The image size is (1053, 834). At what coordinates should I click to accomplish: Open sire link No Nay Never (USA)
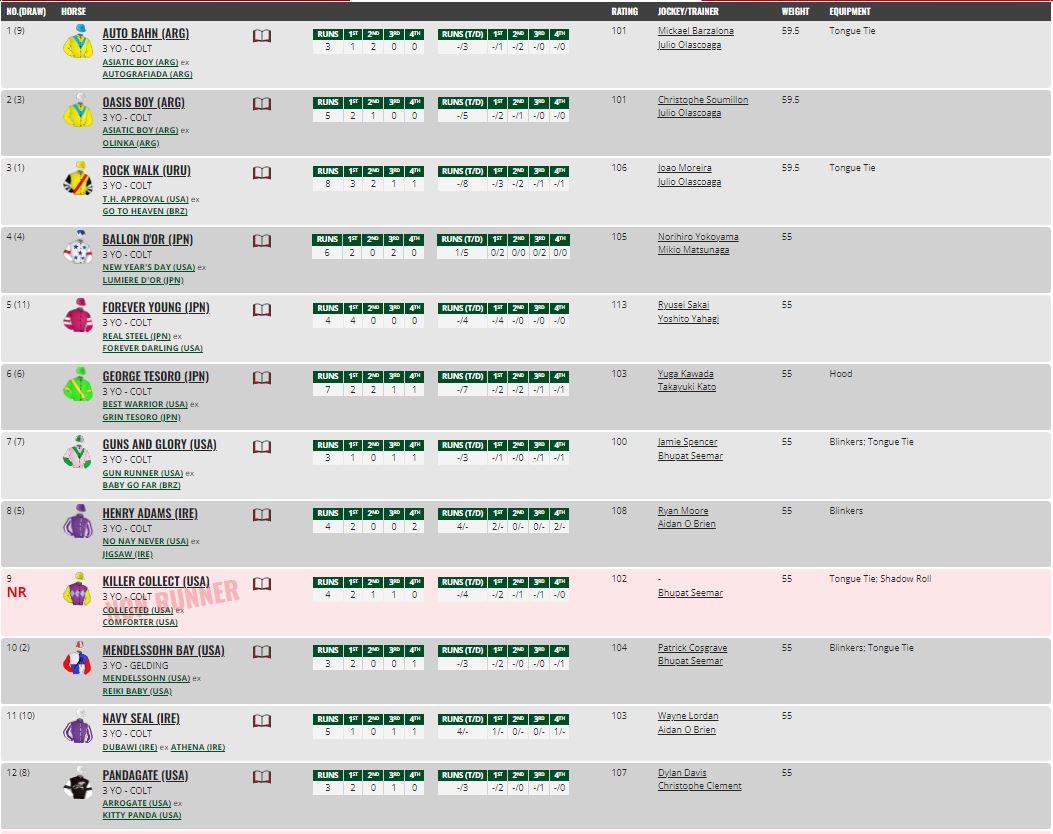pyautogui.click(x=145, y=541)
